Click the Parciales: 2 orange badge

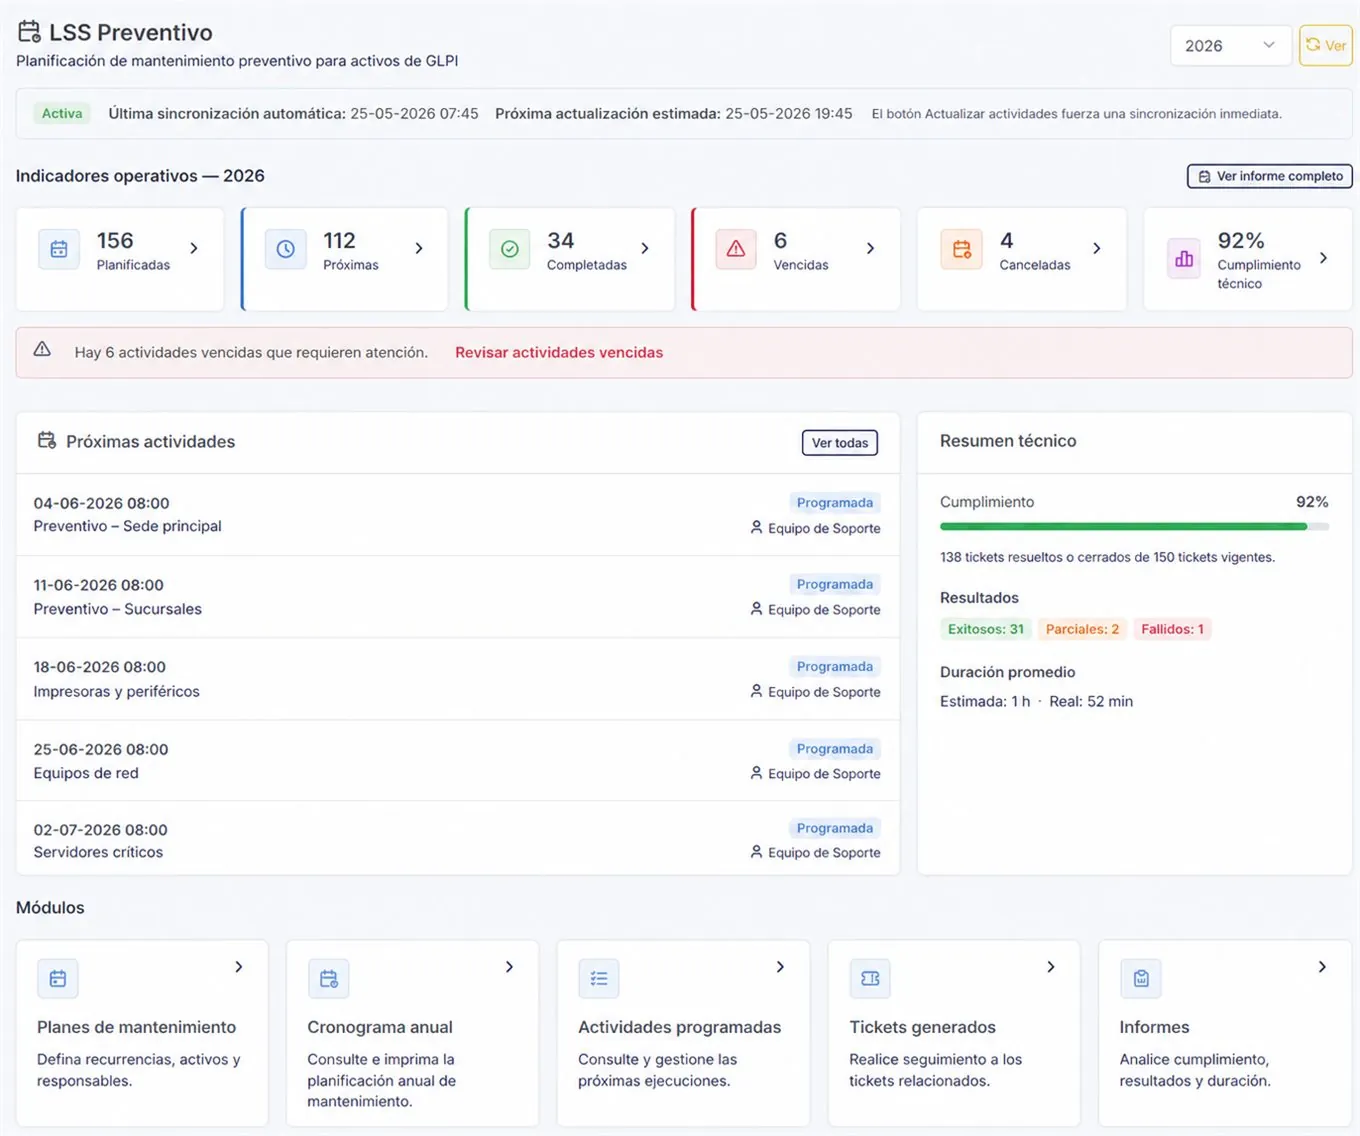(x=1082, y=629)
